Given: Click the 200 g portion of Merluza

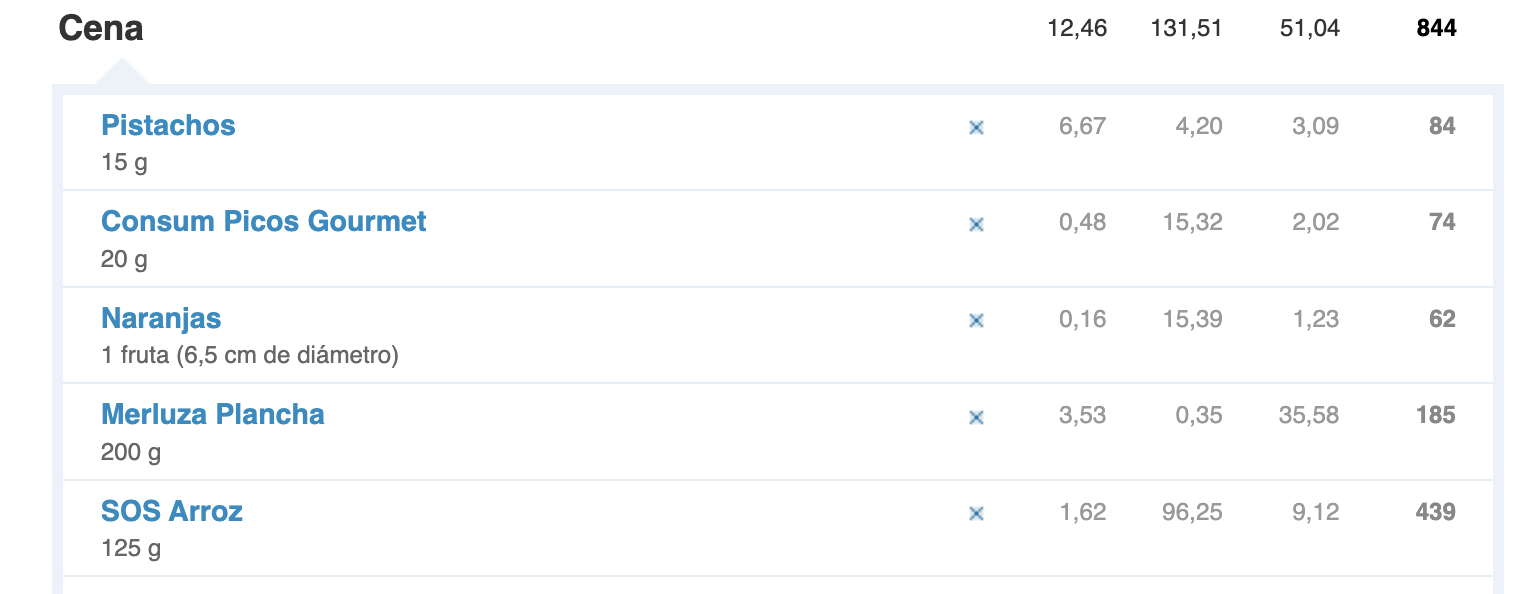Looking at the screenshot, I should [131, 452].
